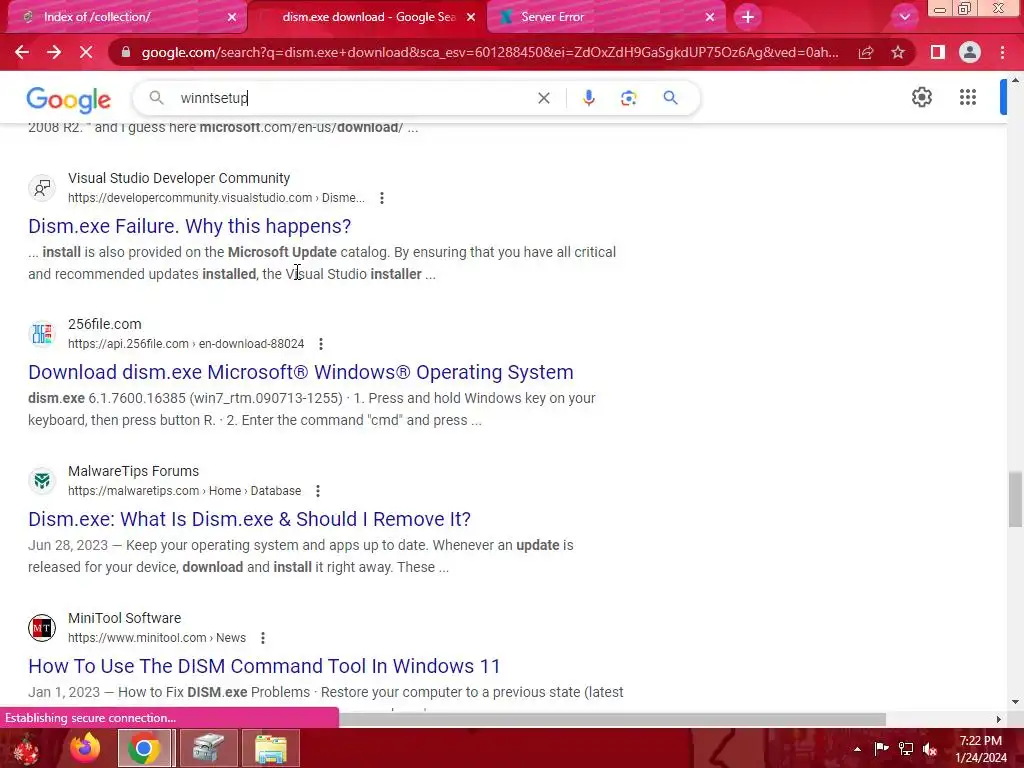
Task: Open Dism.exe: What Is Dism.exe result
Action: coord(249,519)
